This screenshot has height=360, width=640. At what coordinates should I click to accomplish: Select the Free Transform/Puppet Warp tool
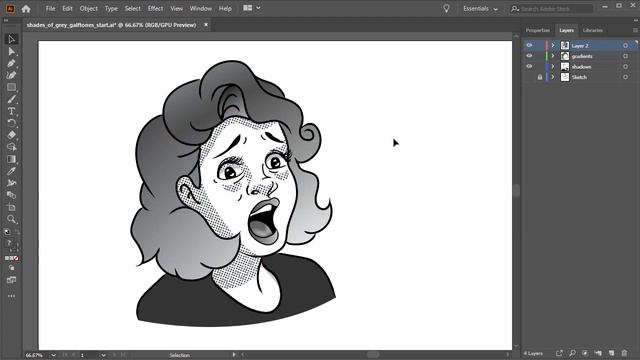11,183
